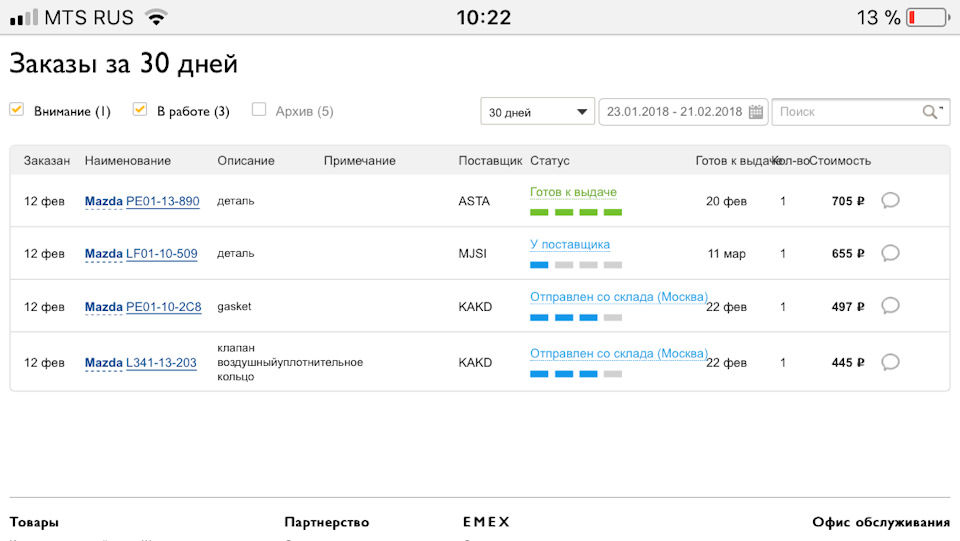Open comment icon for PE01-13-890 order

(x=890, y=200)
